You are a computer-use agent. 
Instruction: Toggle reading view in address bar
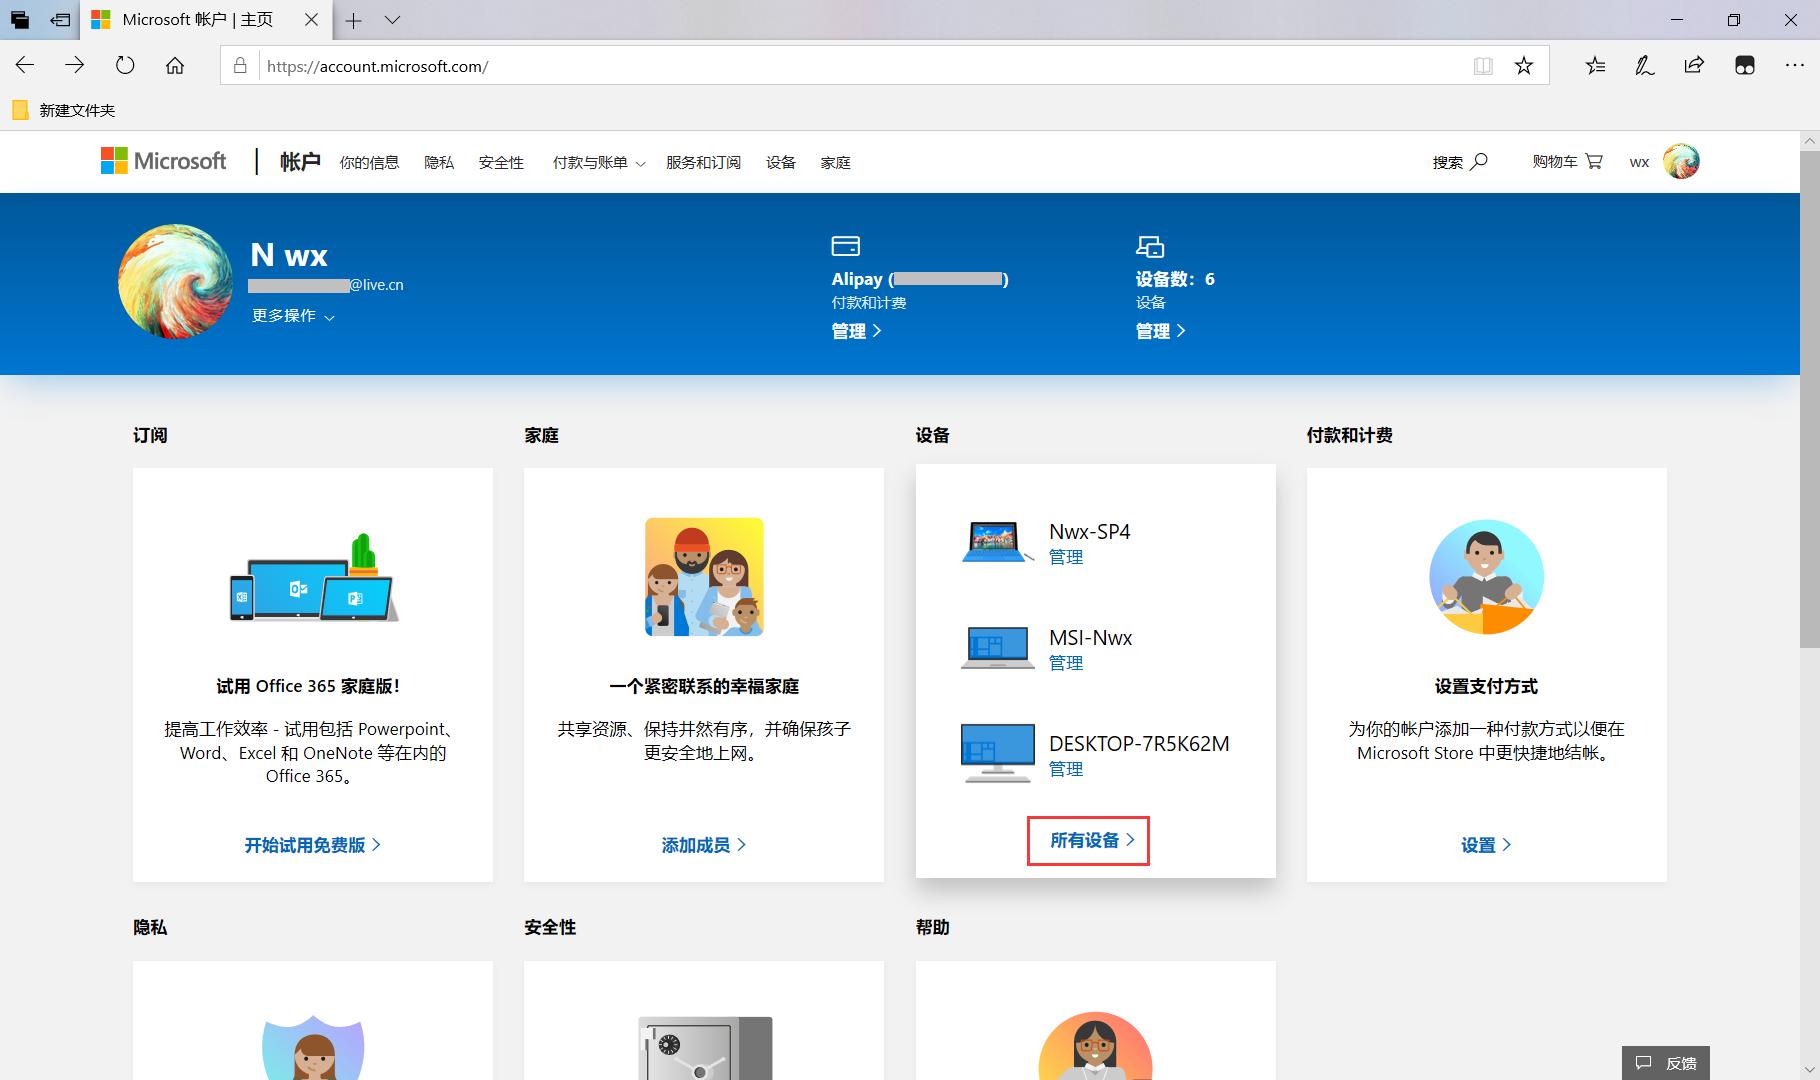1483,66
